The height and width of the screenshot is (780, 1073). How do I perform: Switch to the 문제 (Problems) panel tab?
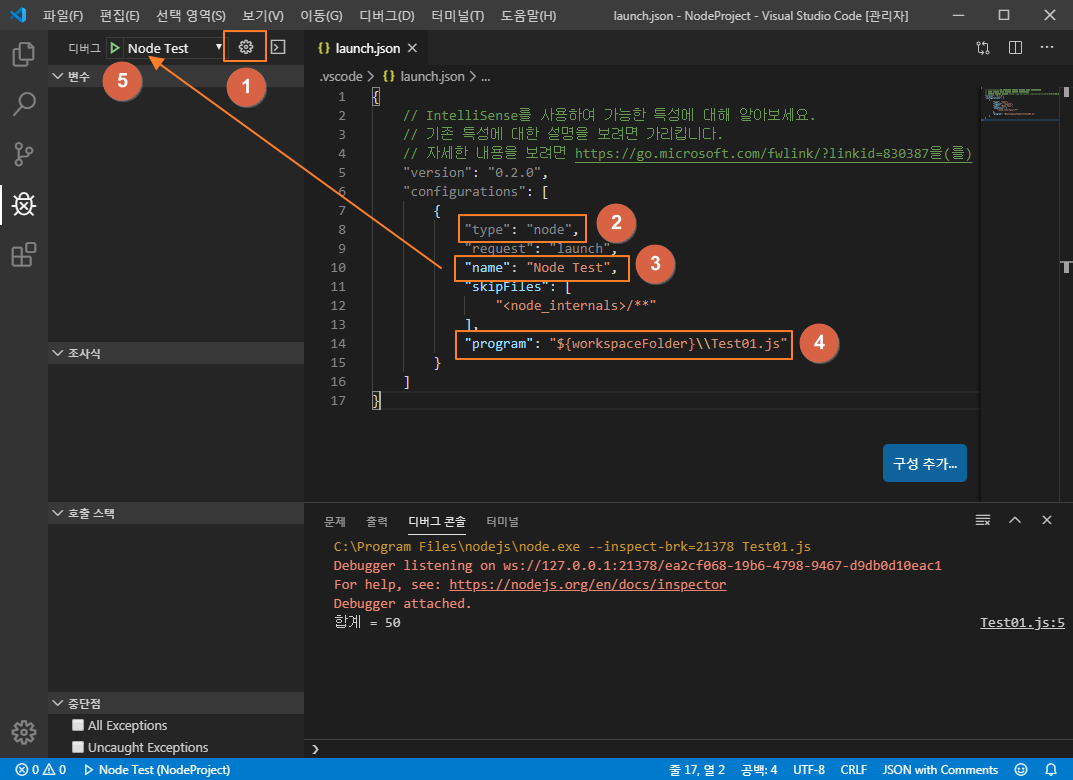pyautogui.click(x=335, y=521)
